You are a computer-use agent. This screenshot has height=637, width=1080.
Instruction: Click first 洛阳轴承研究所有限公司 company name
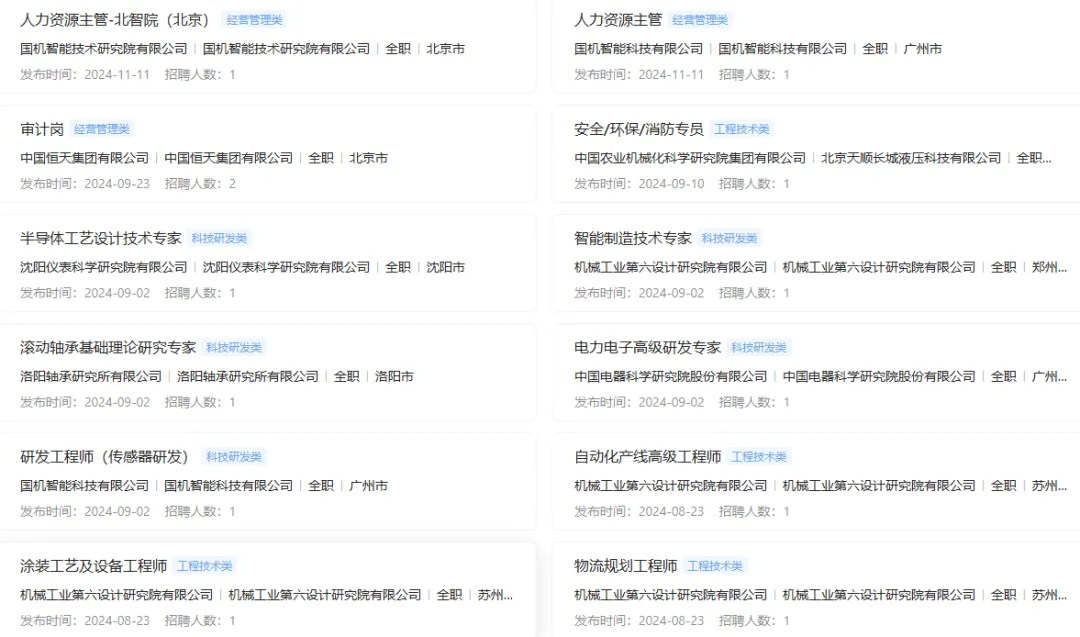tap(91, 377)
